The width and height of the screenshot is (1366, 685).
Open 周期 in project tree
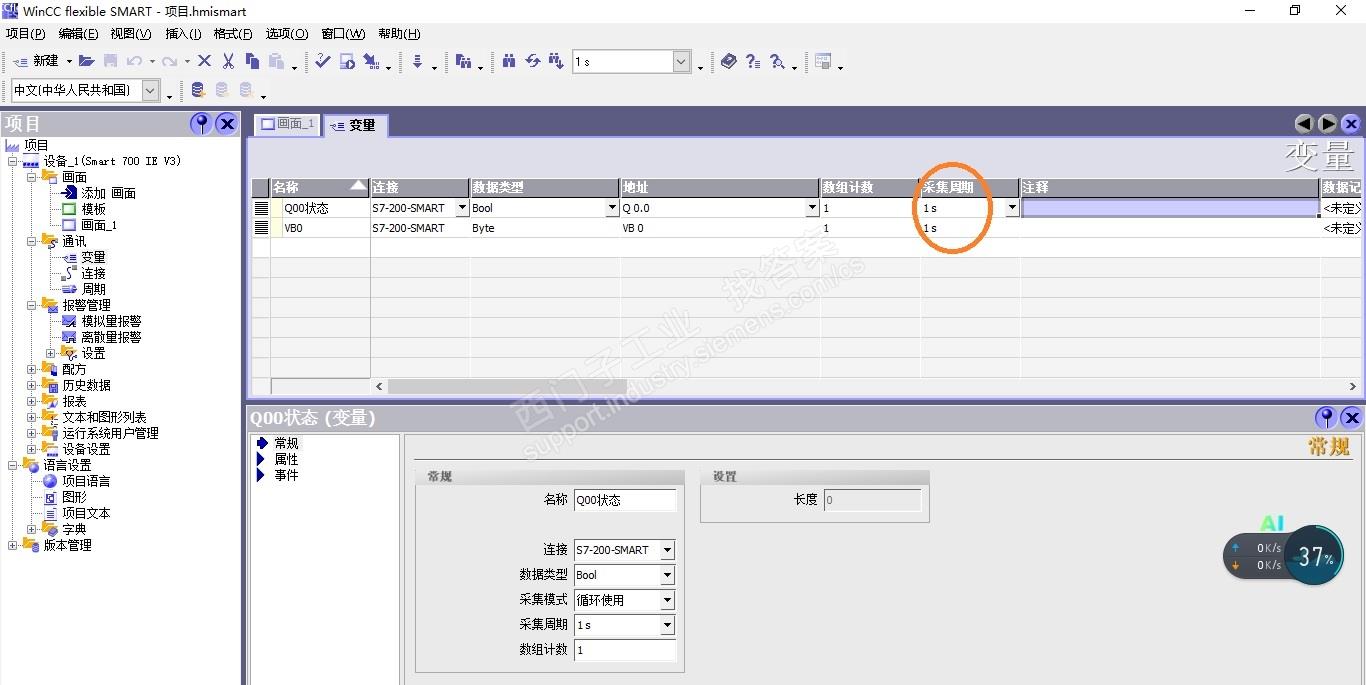click(x=93, y=289)
